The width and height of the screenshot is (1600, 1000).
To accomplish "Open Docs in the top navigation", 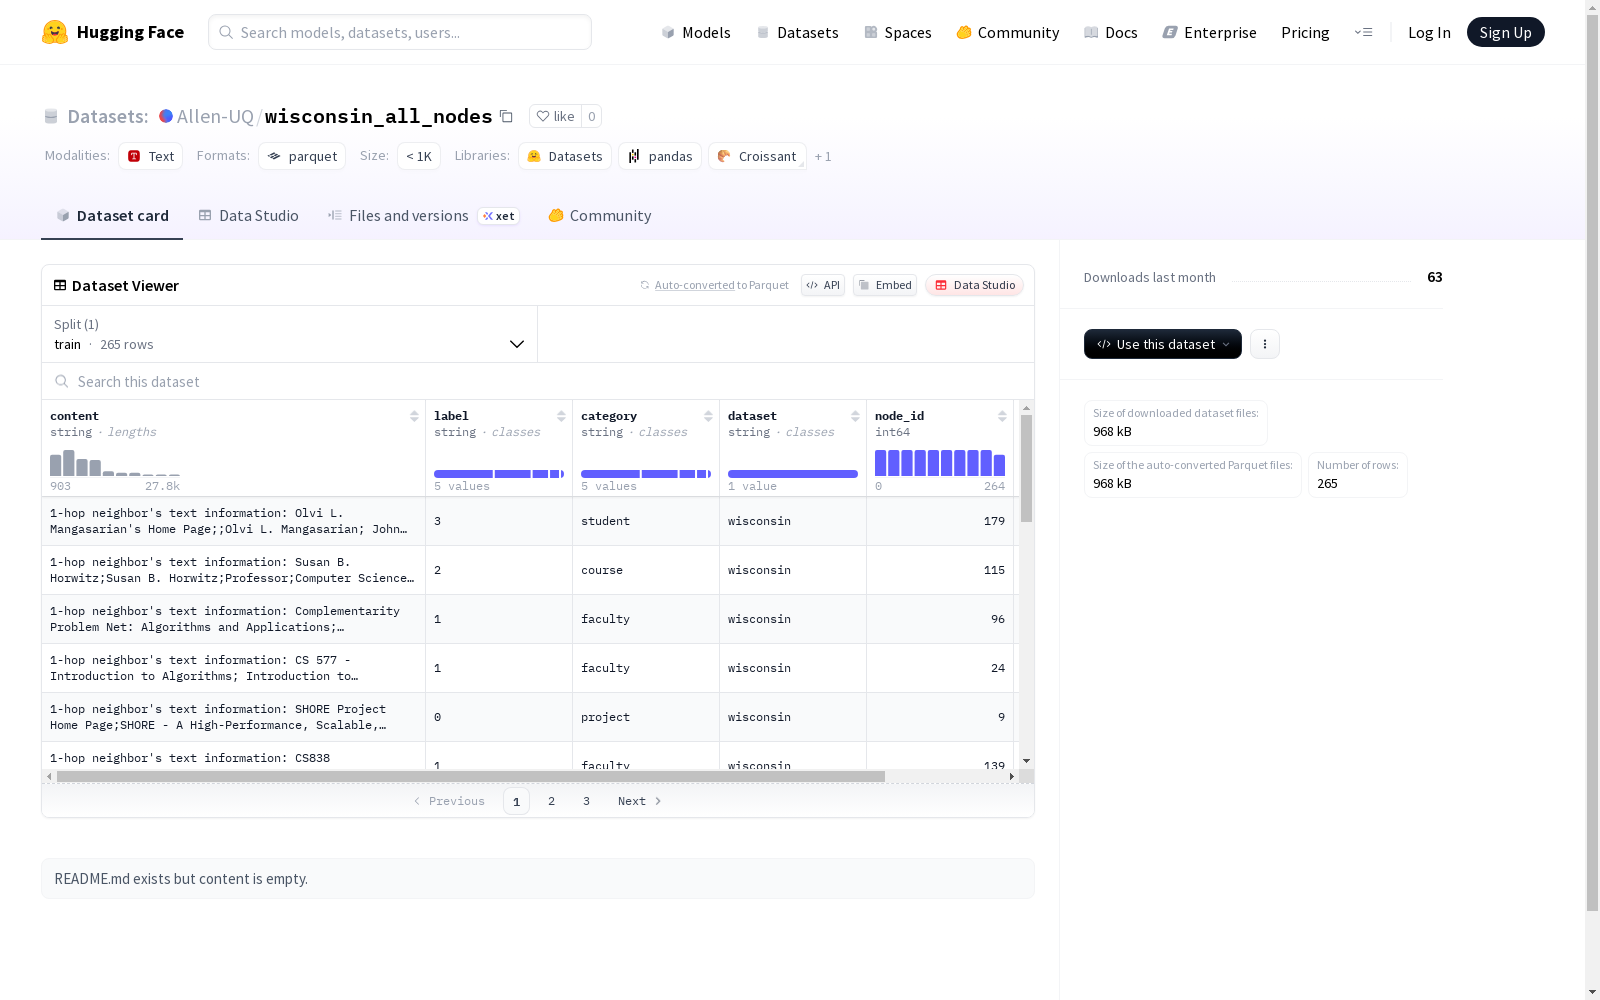I will [x=1111, y=32].
